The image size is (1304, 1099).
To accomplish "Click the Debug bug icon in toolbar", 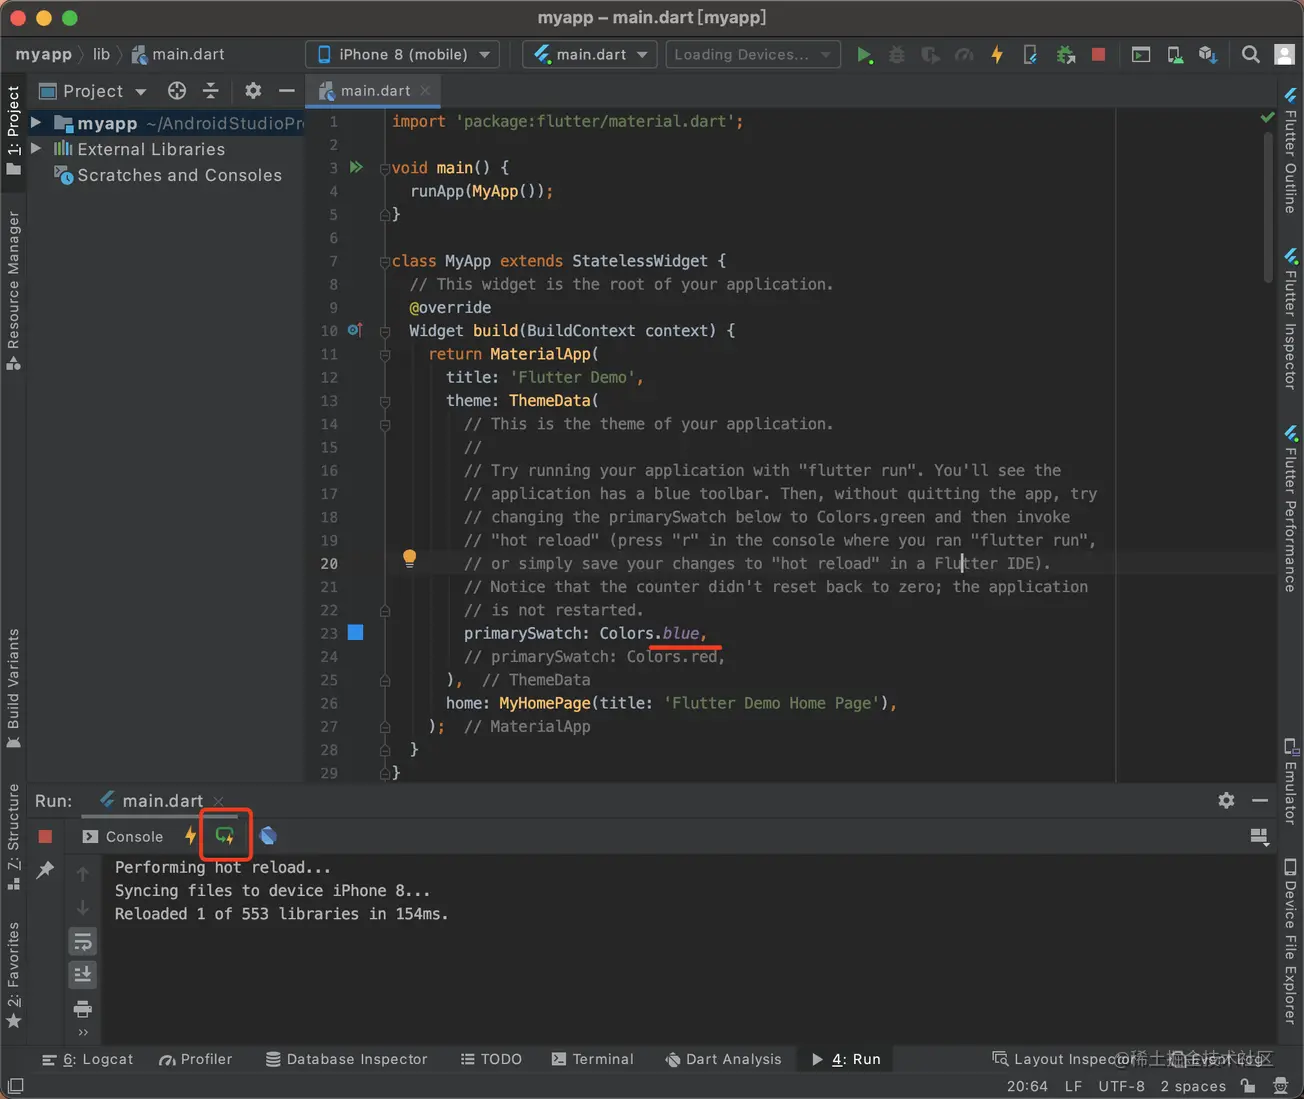I will 897,55.
